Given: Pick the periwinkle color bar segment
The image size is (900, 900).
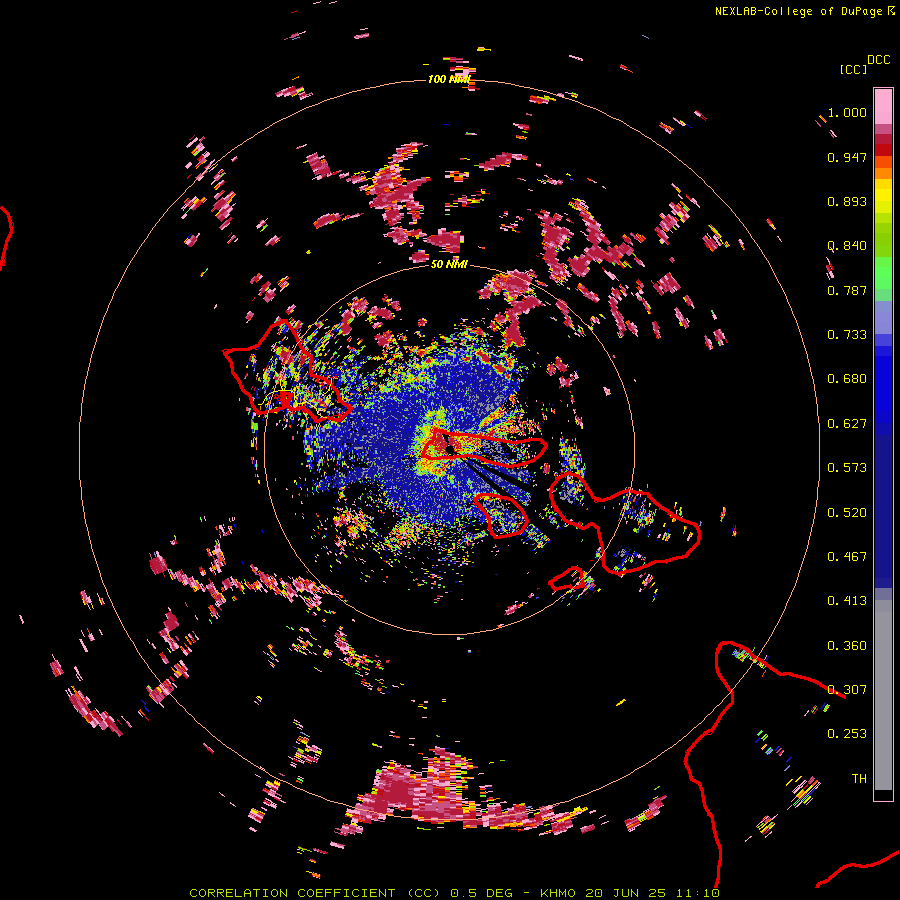Looking at the screenshot, I should [883, 317].
